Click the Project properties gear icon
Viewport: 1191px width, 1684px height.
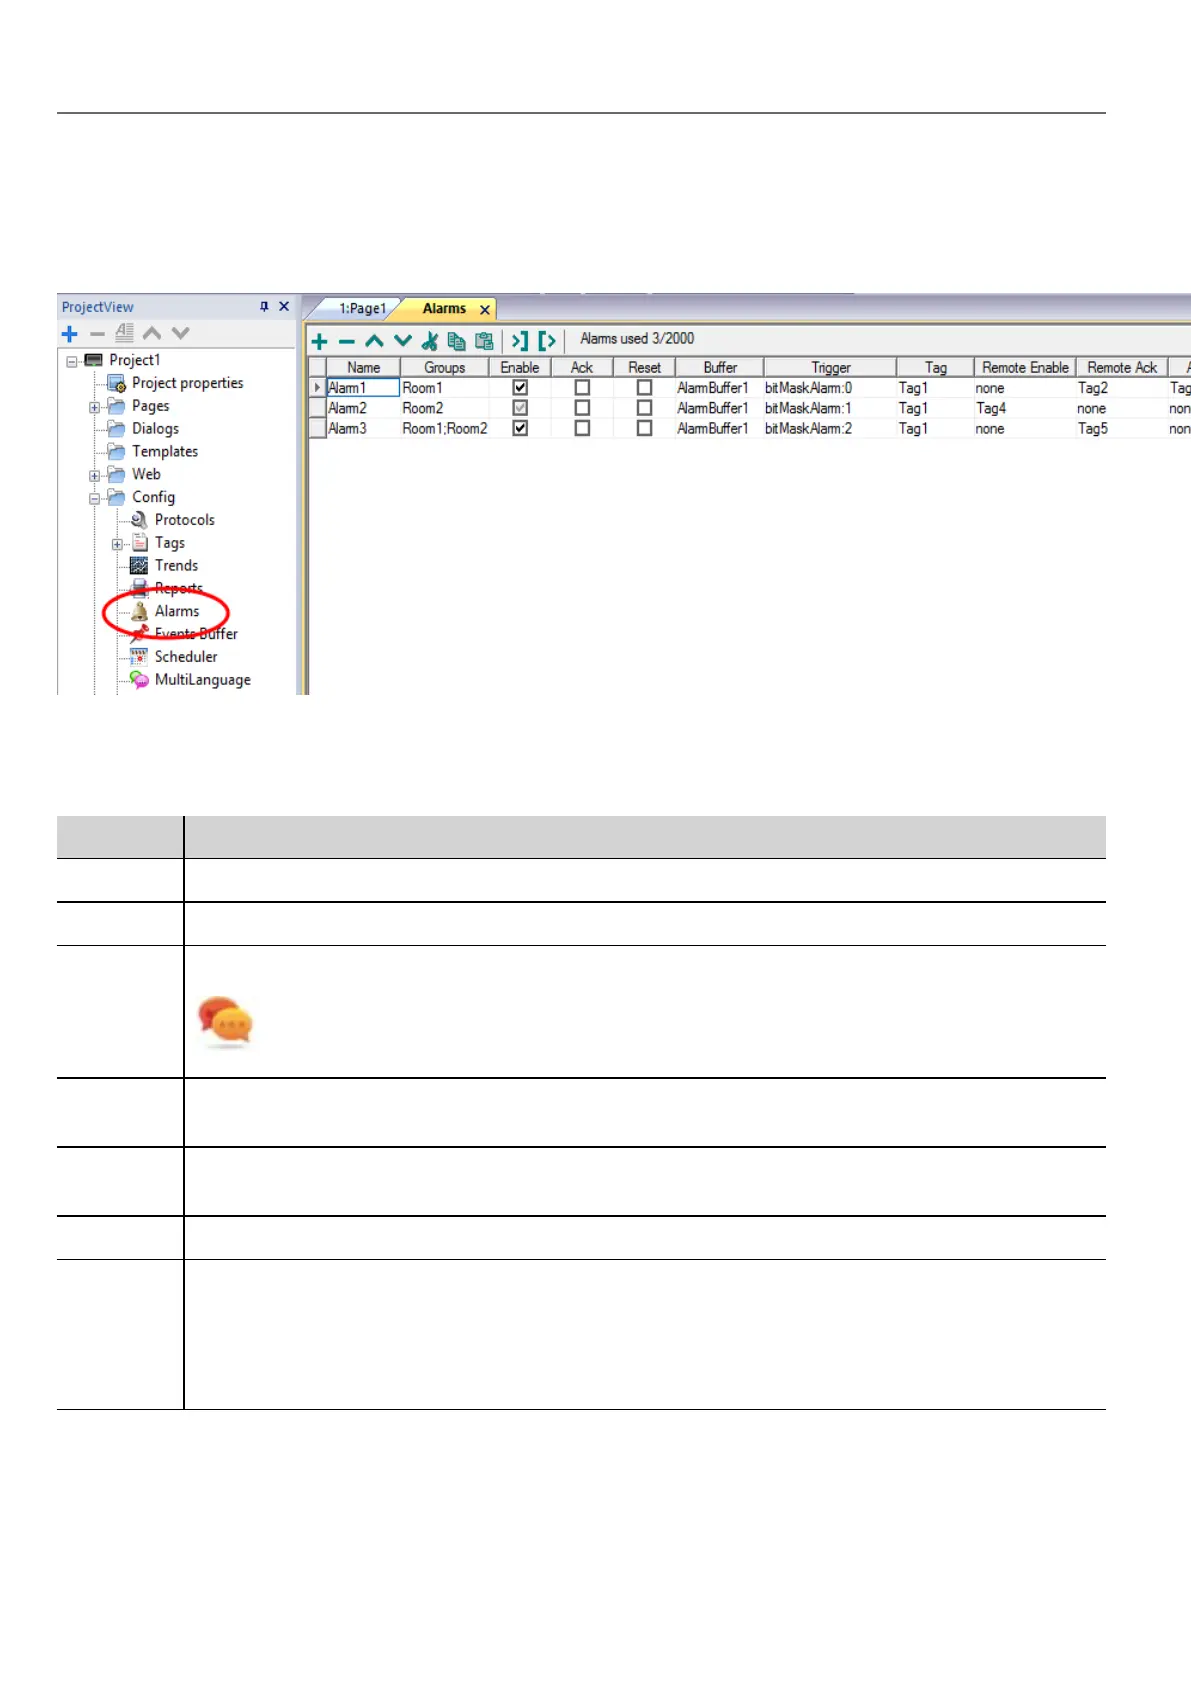pos(117,383)
